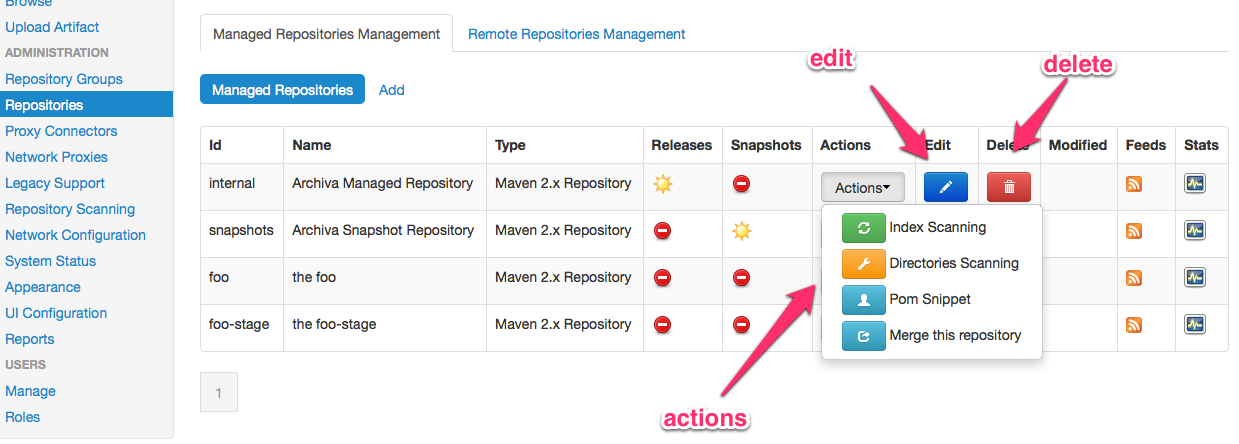Click internal repository releases sun icon
The image size is (1239, 444).
[x=662, y=184]
